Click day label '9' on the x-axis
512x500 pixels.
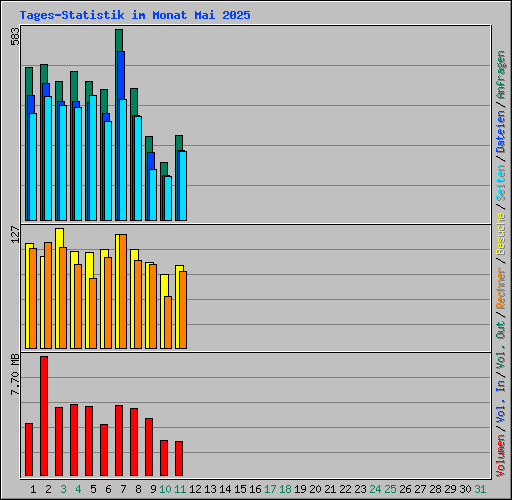(153, 489)
